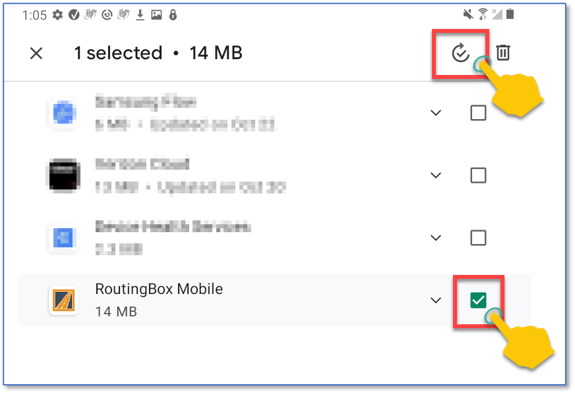Expand the first app row chevron
575x394 pixels.
(x=436, y=113)
